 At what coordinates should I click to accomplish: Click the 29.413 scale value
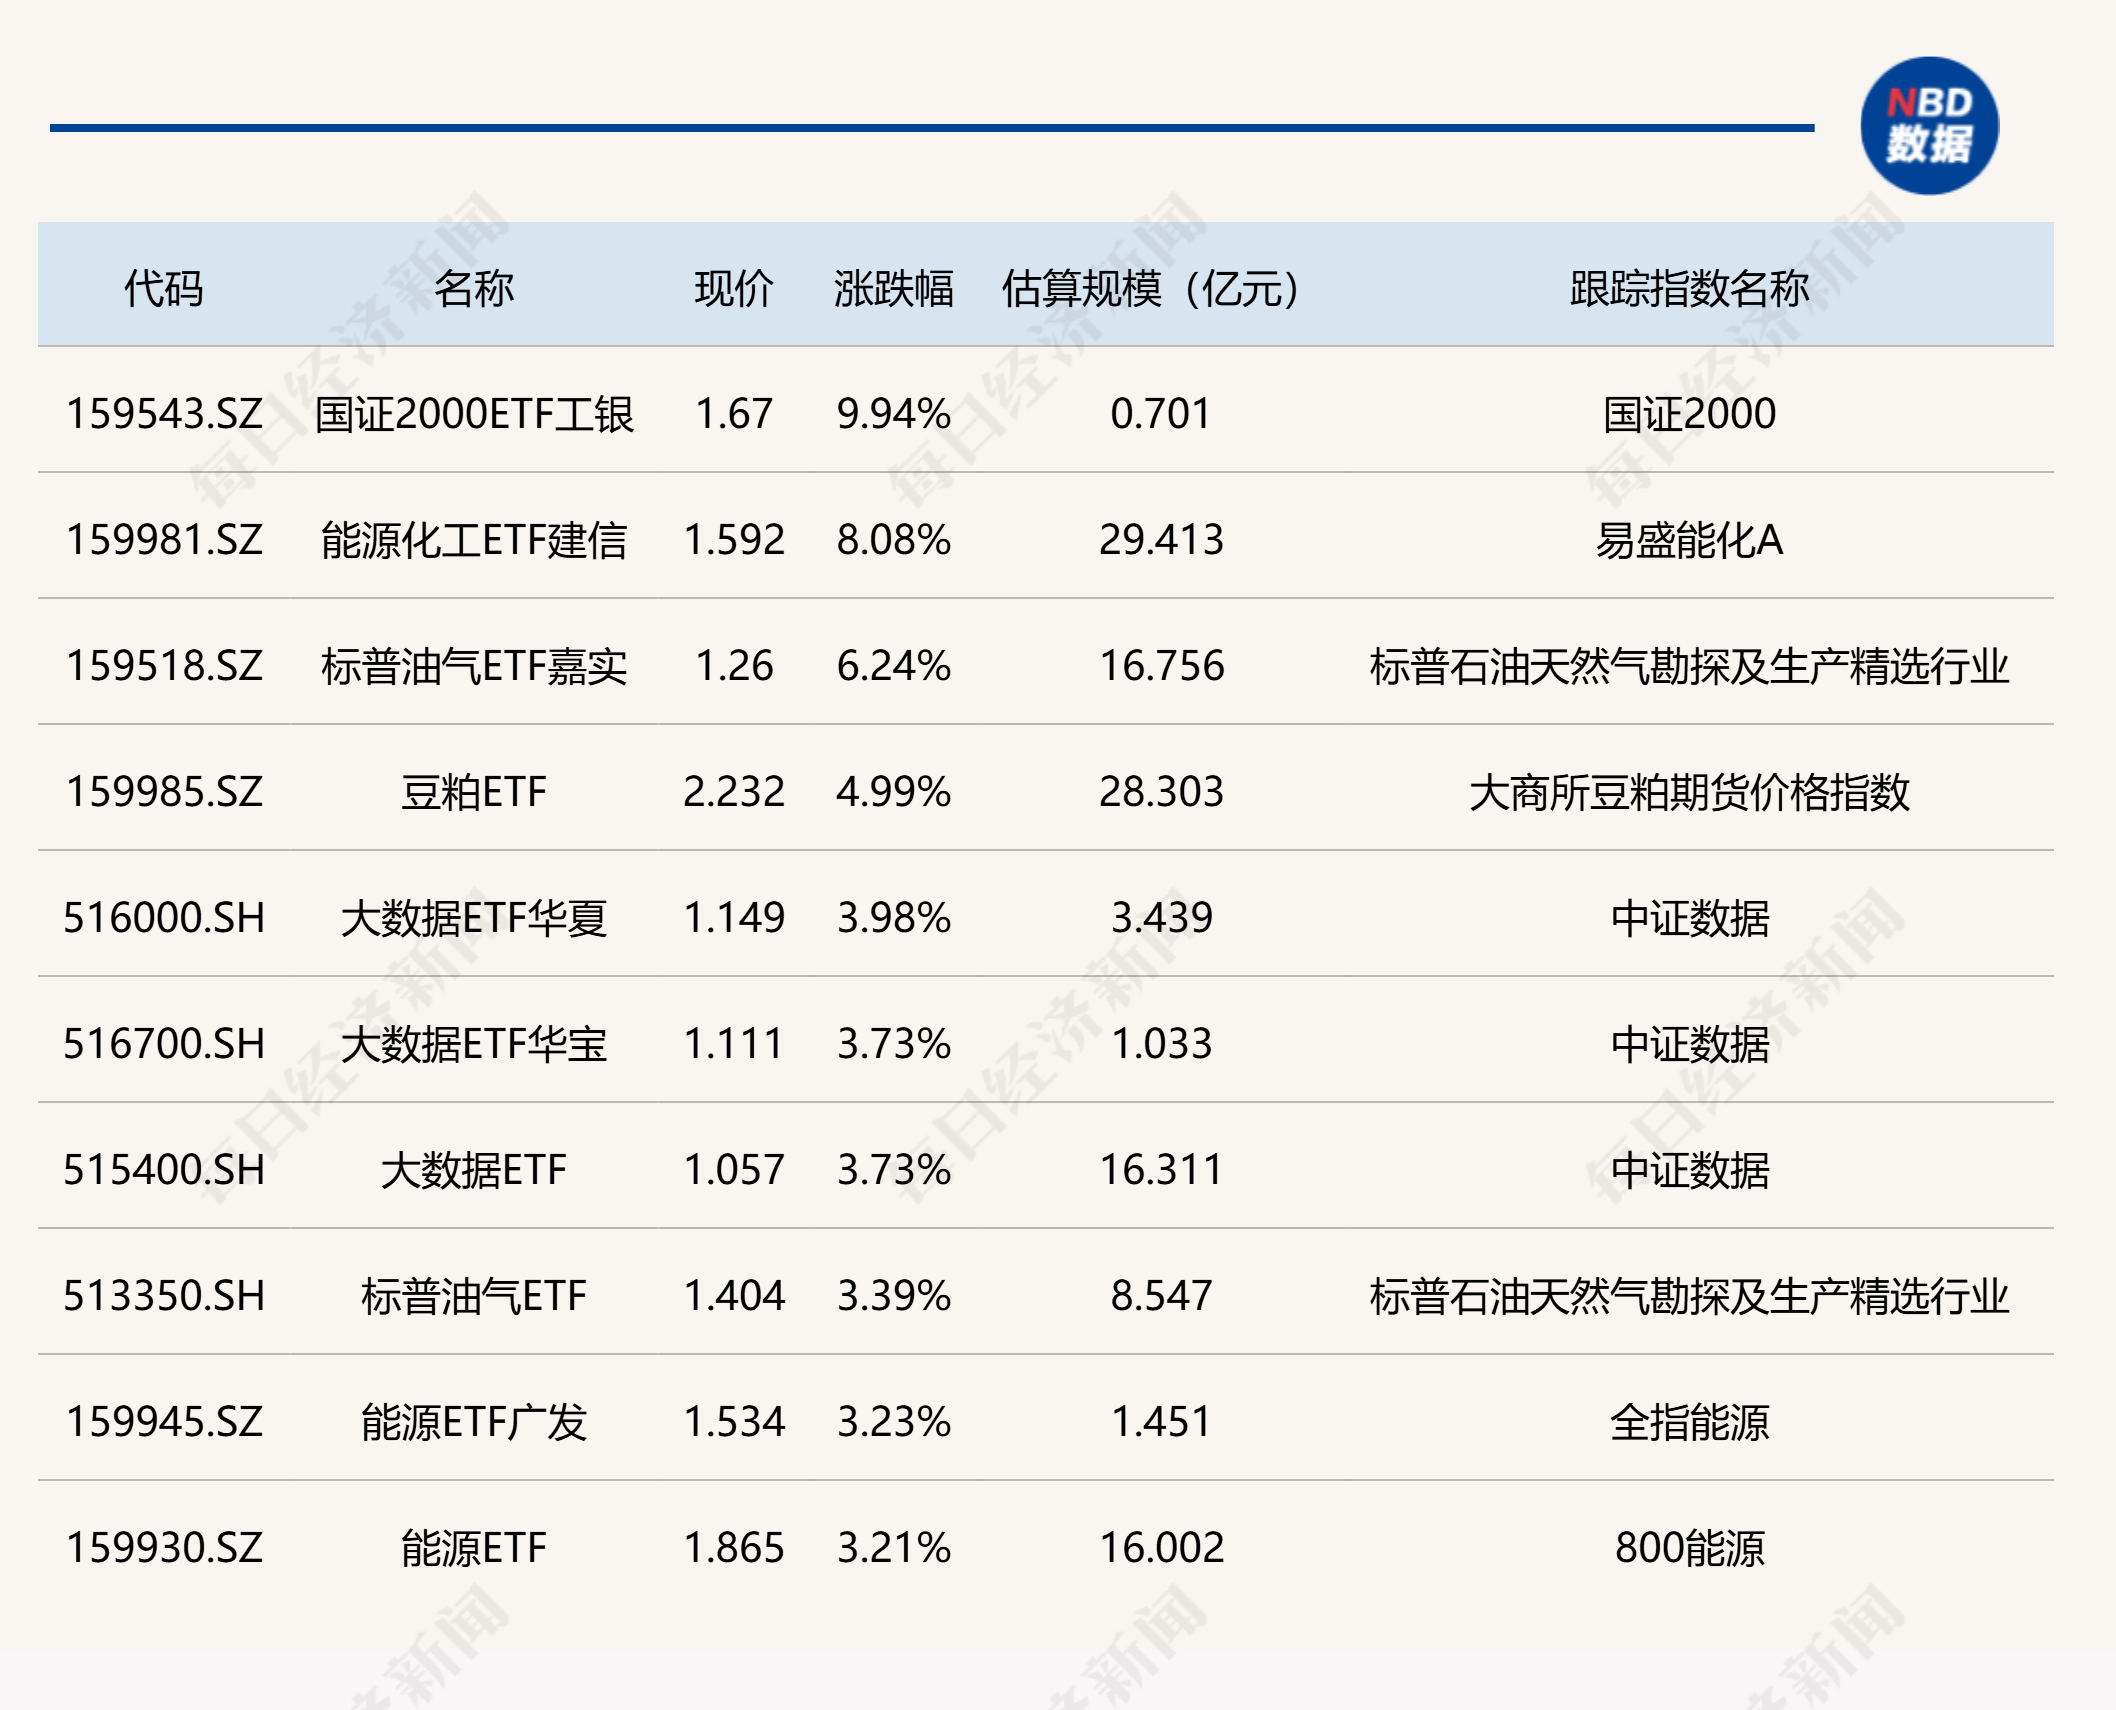pyautogui.click(x=1160, y=540)
